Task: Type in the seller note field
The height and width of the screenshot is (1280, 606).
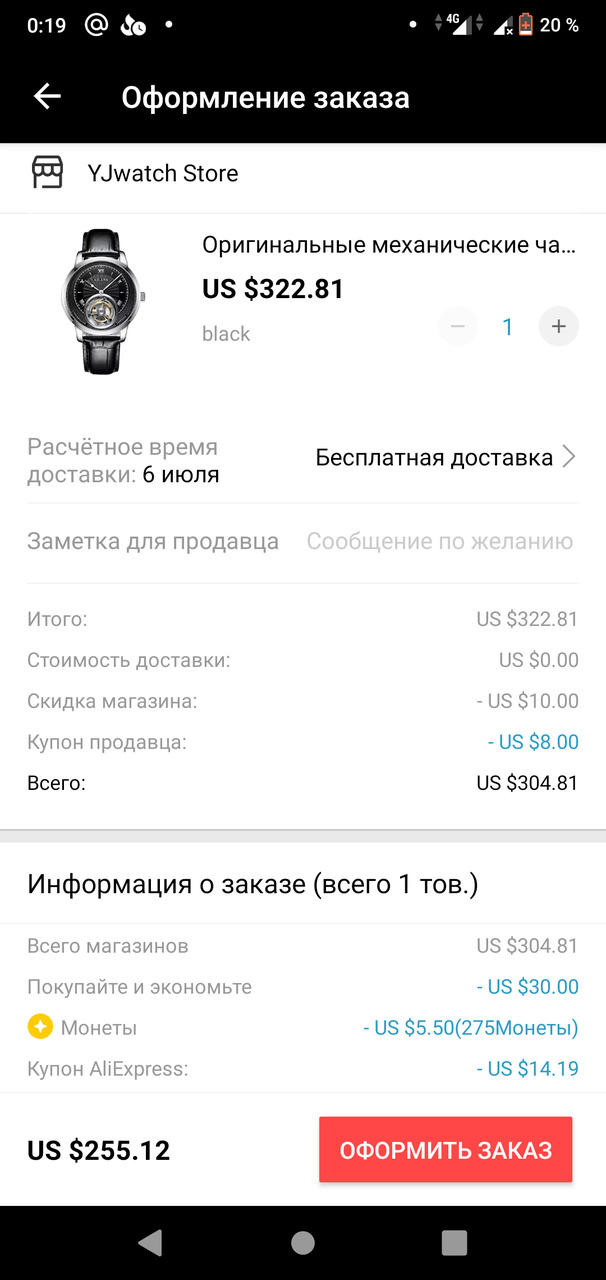Action: pos(439,542)
